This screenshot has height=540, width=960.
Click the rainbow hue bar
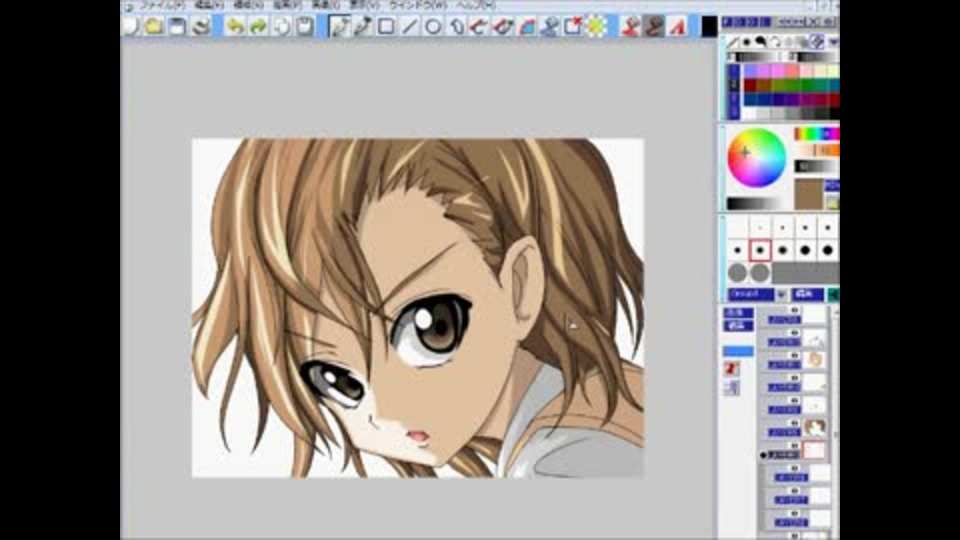click(x=817, y=133)
